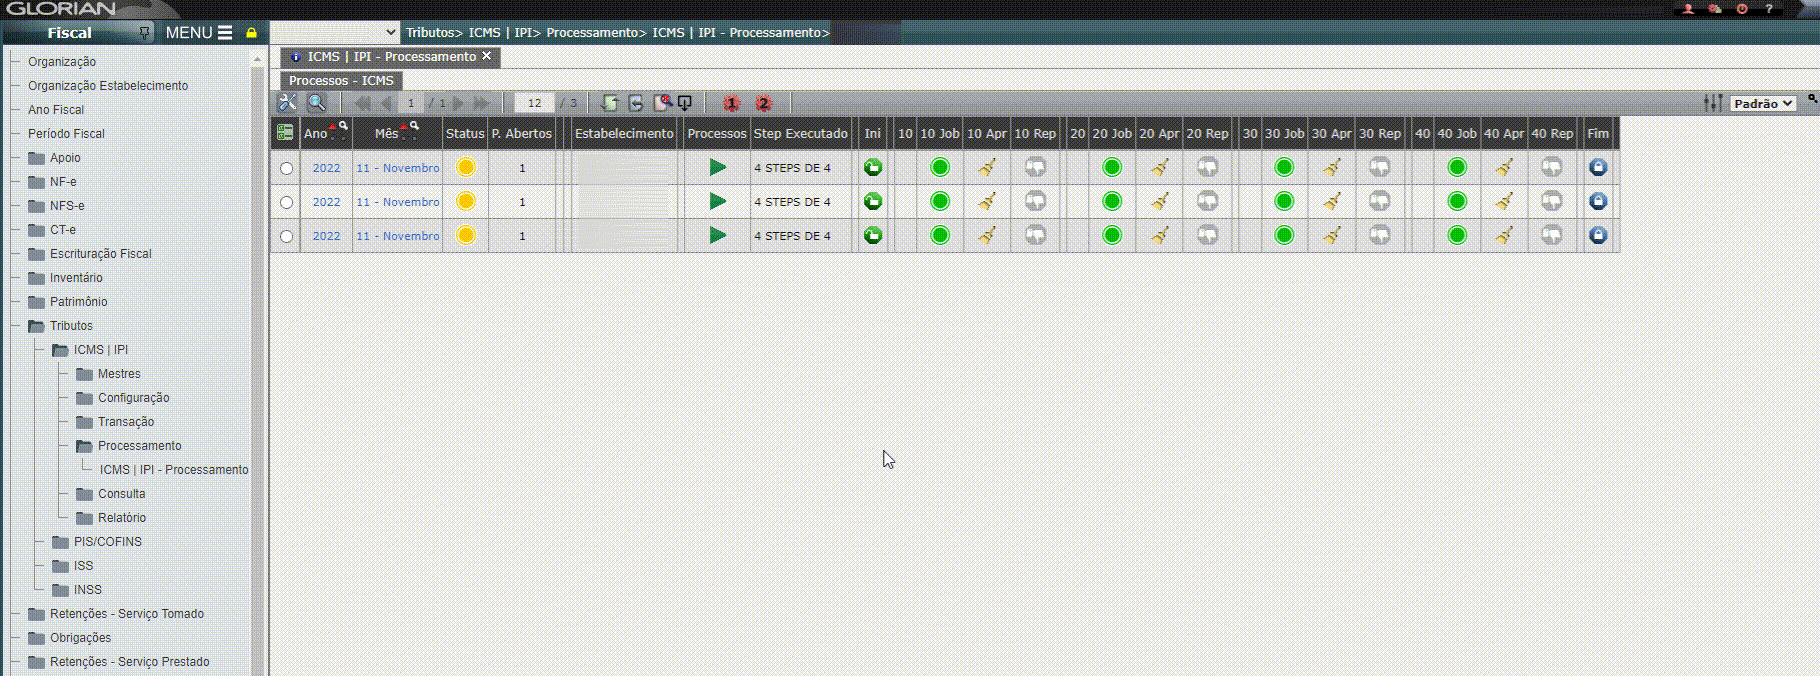Click the Fiscal module header
Image resolution: width=1820 pixels, height=676 pixels.
(70, 33)
